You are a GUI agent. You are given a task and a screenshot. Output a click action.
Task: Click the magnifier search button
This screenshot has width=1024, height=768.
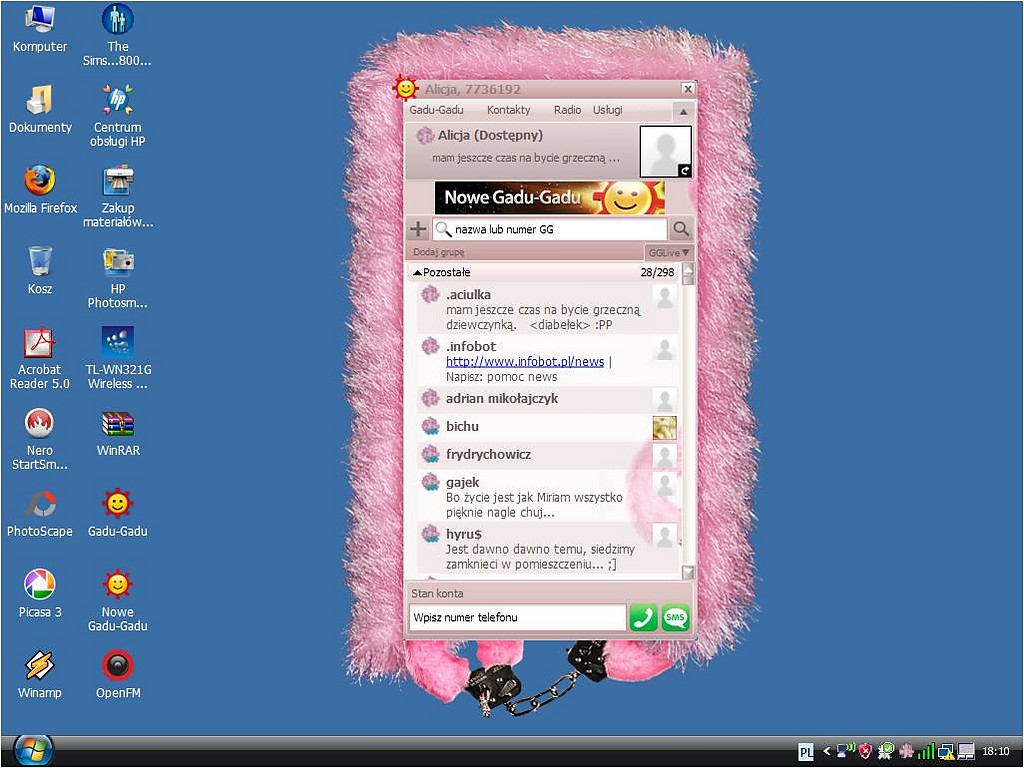[680, 229]
